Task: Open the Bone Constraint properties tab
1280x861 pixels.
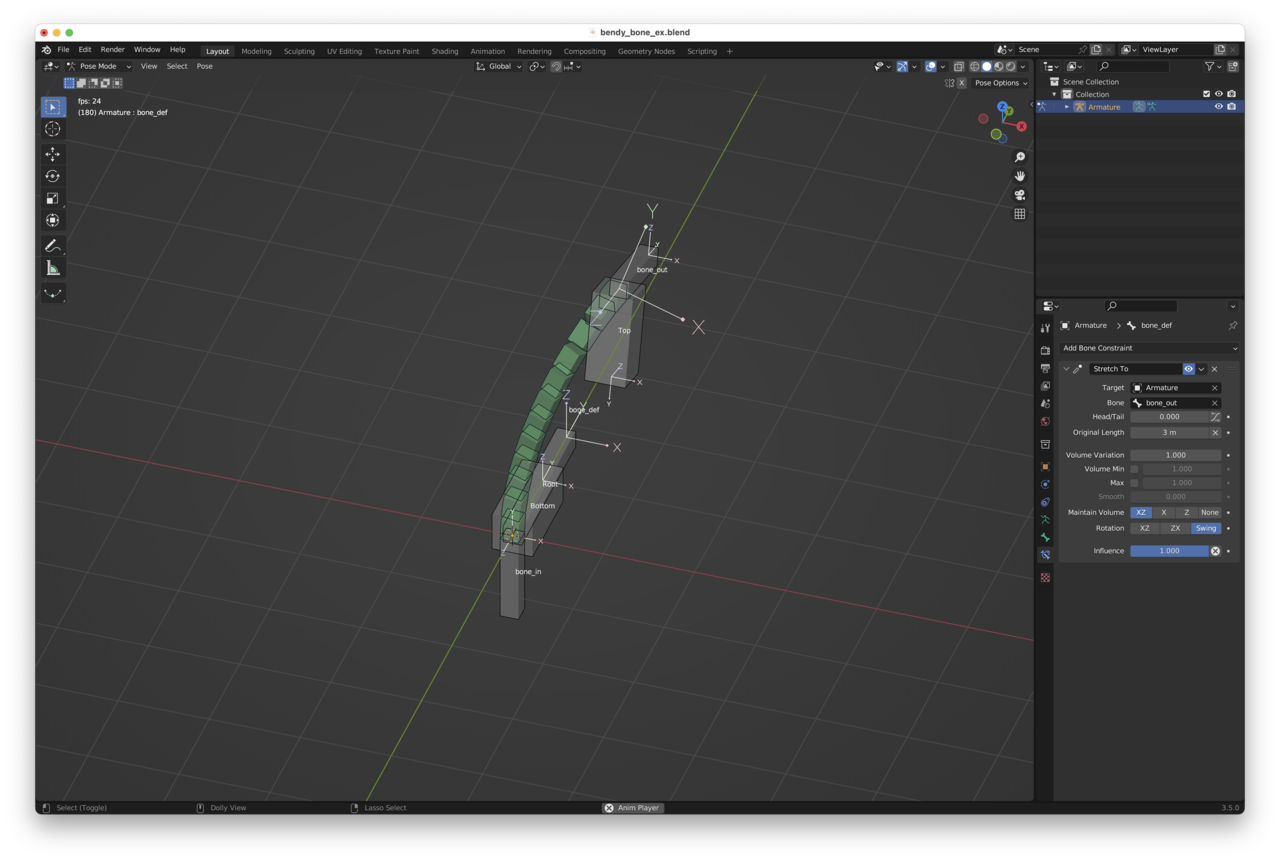Action: coord(1045,555)
